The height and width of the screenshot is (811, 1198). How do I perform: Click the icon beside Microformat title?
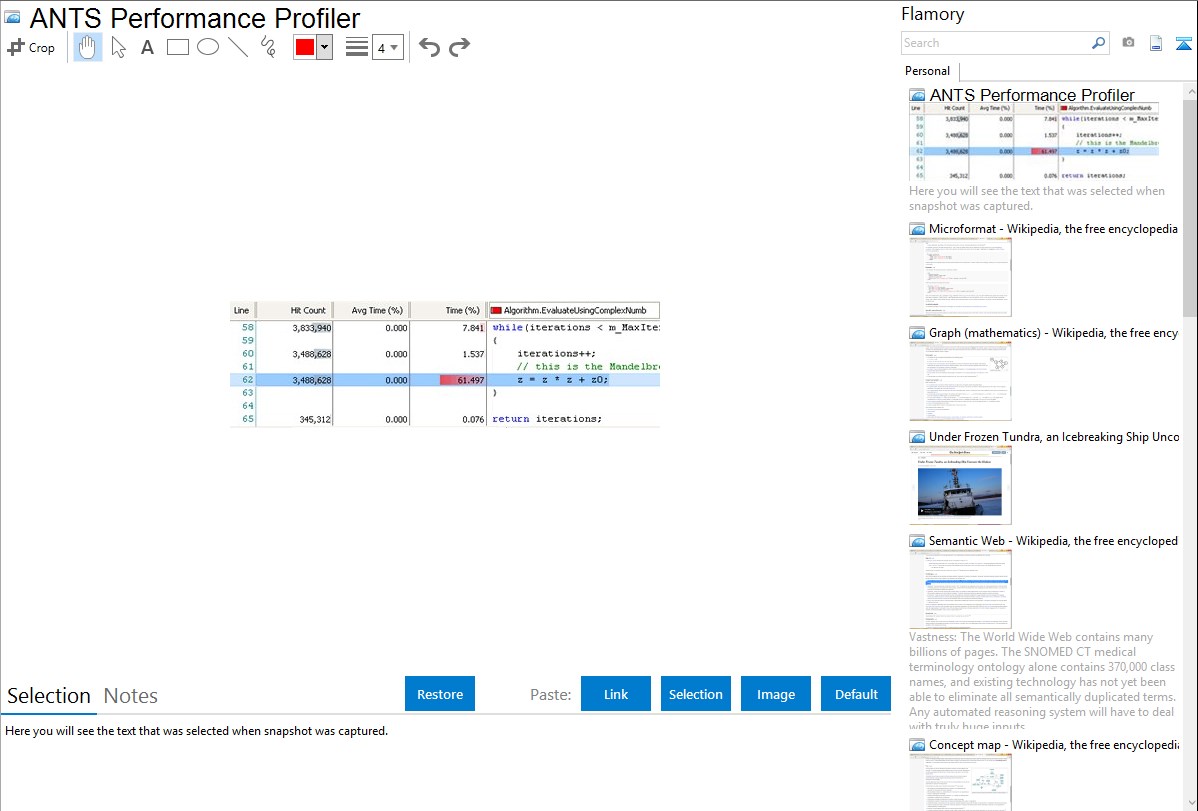[x=917, y=229]
